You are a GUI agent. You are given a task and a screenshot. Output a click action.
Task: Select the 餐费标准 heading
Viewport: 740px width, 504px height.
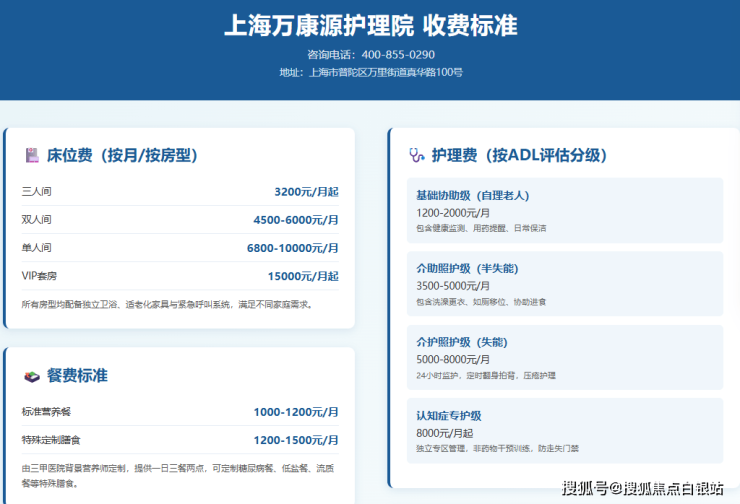click(77, 376)
